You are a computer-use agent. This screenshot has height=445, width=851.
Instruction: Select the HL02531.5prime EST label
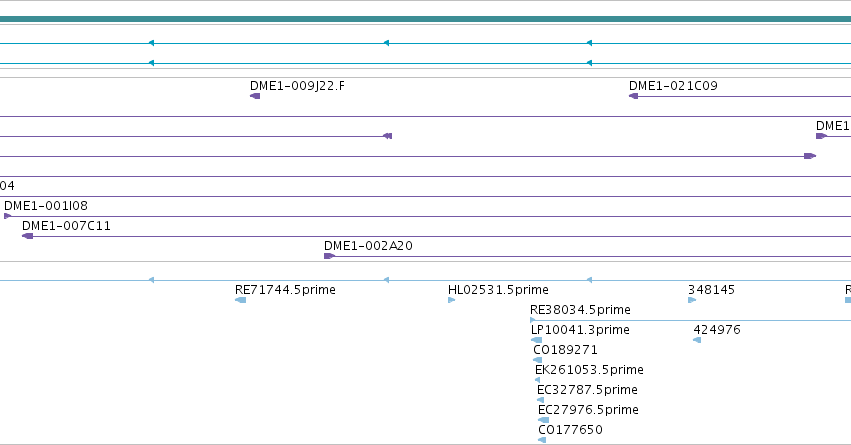coord(498,290)
